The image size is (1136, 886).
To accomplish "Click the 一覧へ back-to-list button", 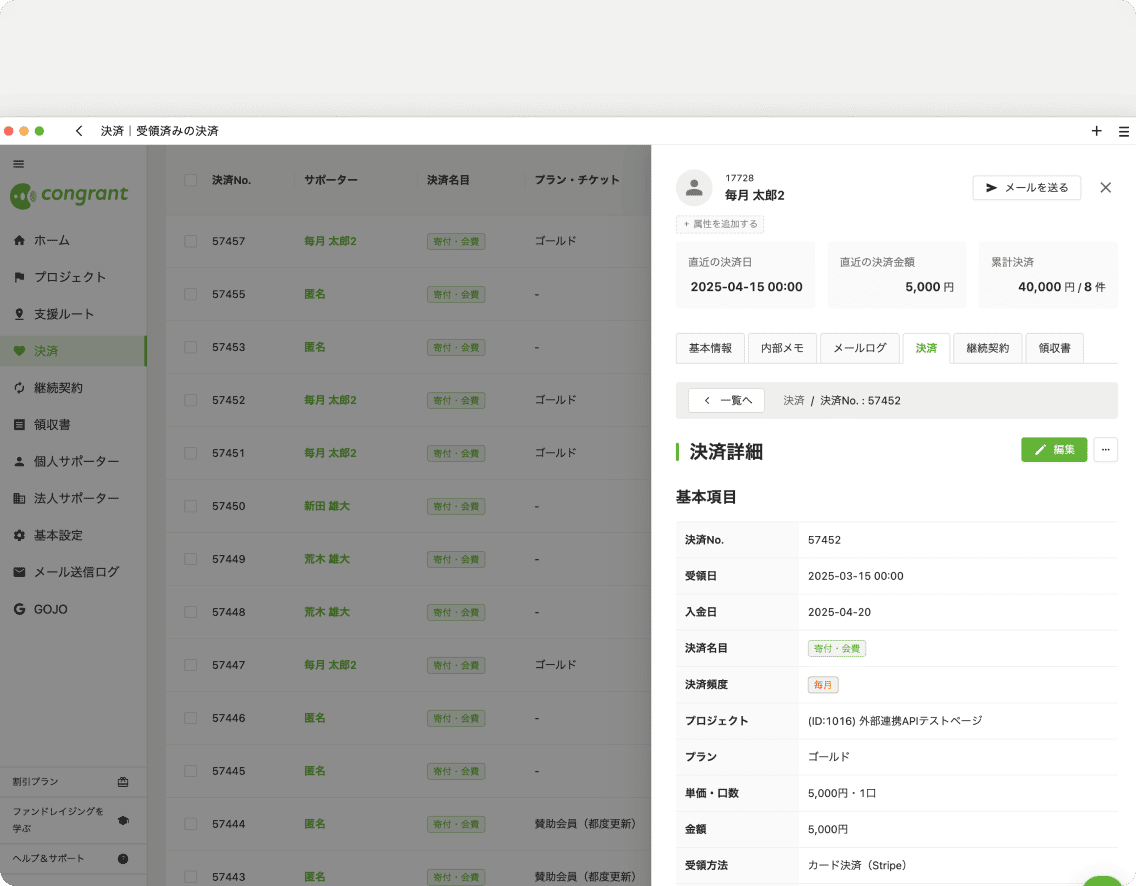I will pos(726,400).
